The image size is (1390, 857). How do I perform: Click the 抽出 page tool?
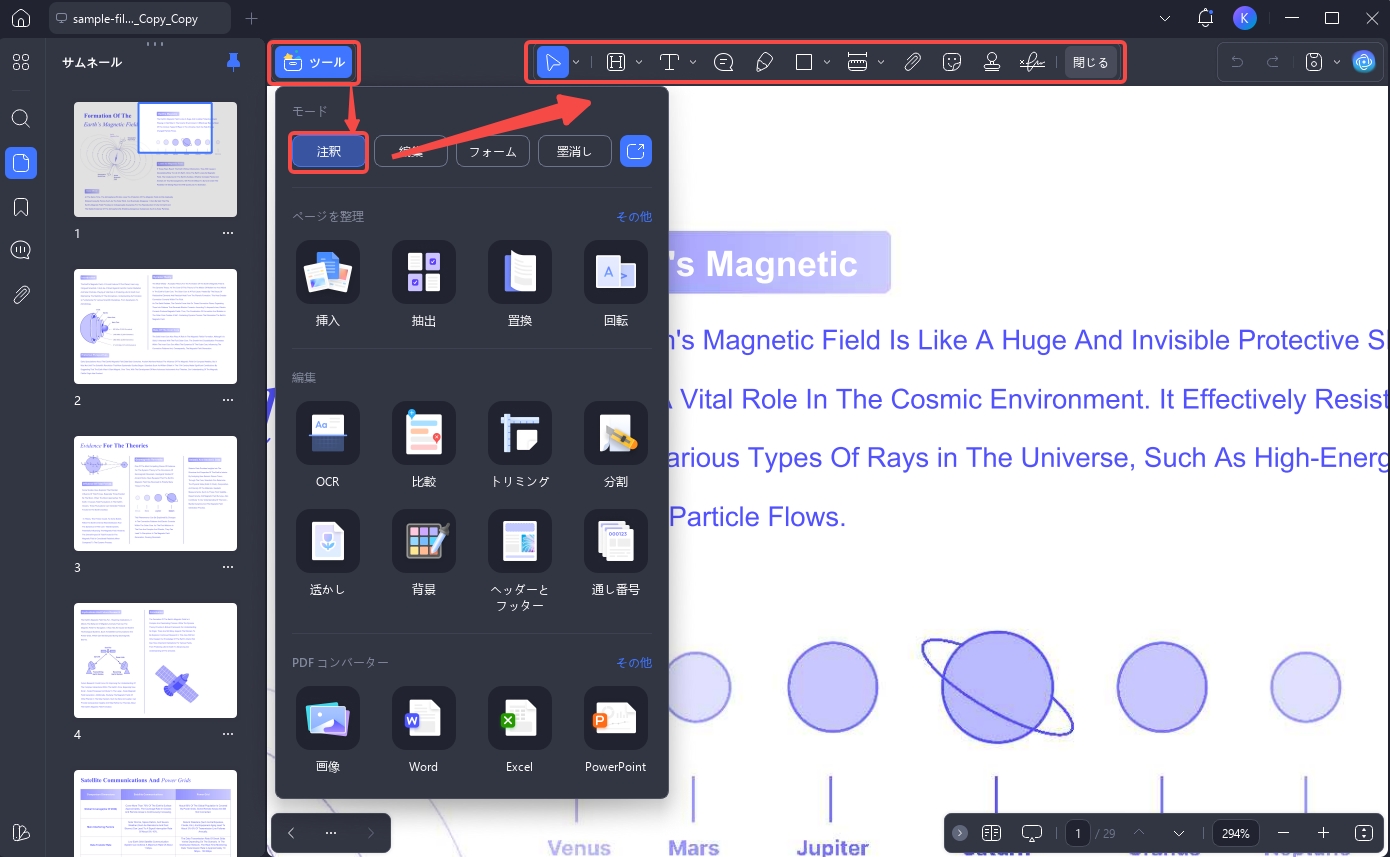click(x=424, y=284)
